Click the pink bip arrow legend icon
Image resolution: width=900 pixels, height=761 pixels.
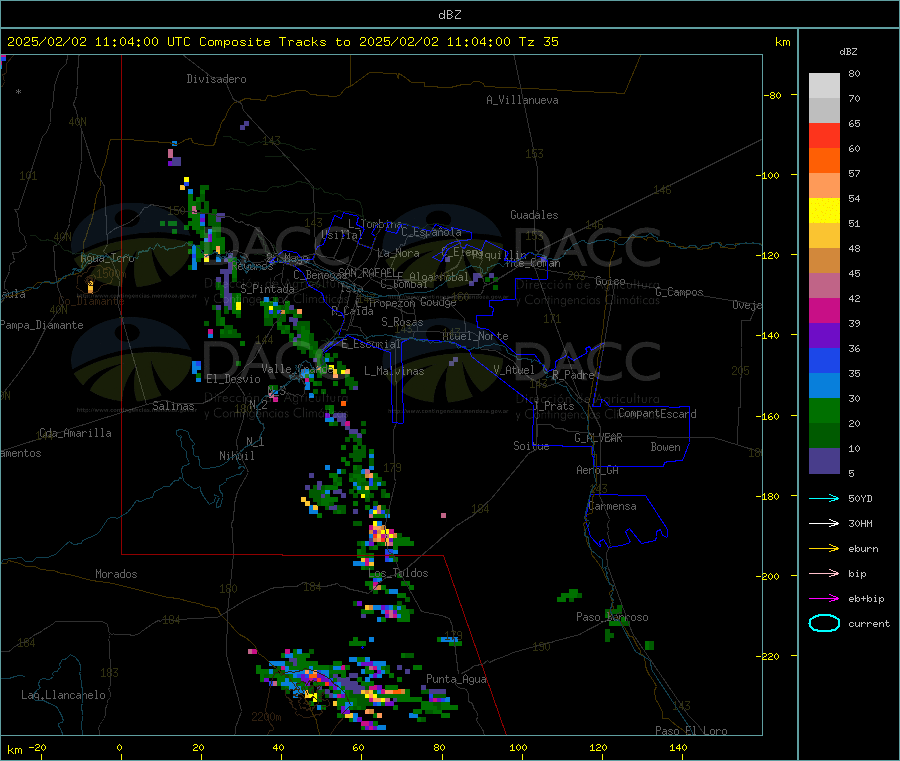pos(824,573)
